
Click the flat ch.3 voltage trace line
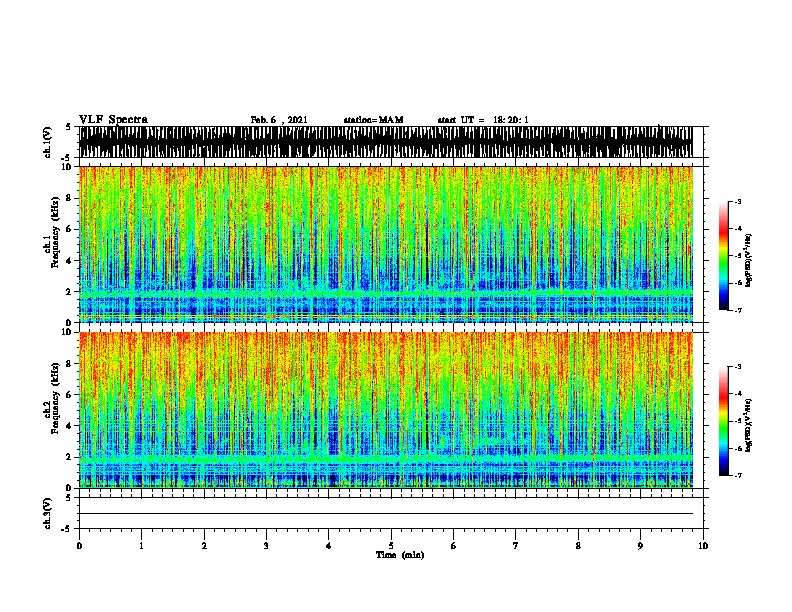[x=386, y=514]
